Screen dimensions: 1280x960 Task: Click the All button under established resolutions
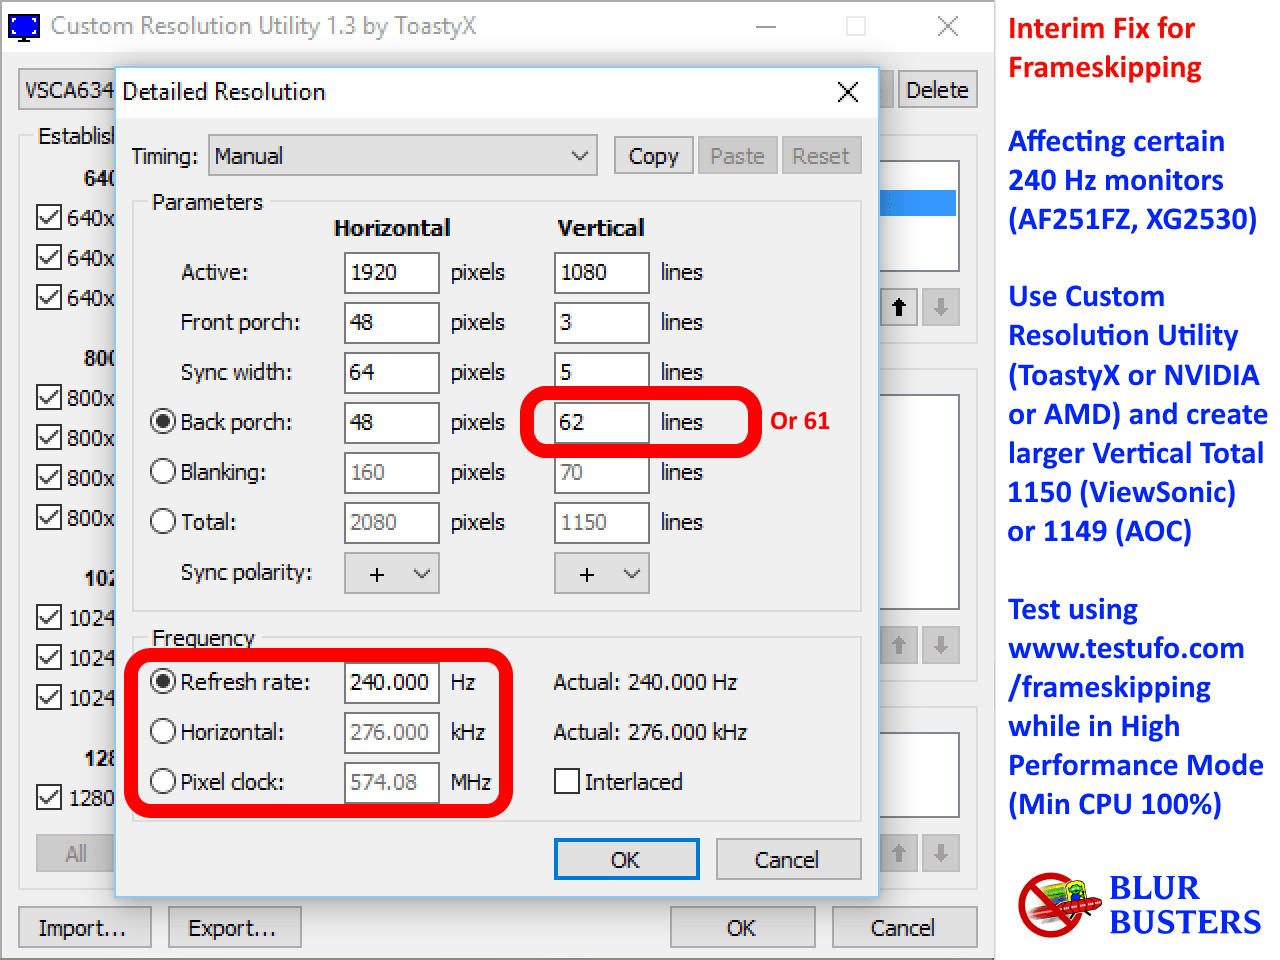pos(75,853)
